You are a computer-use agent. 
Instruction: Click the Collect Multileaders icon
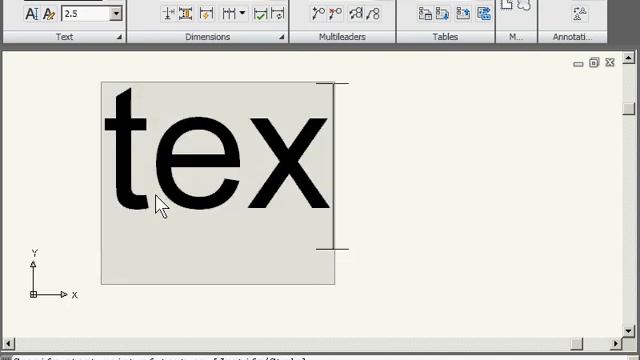373,14
